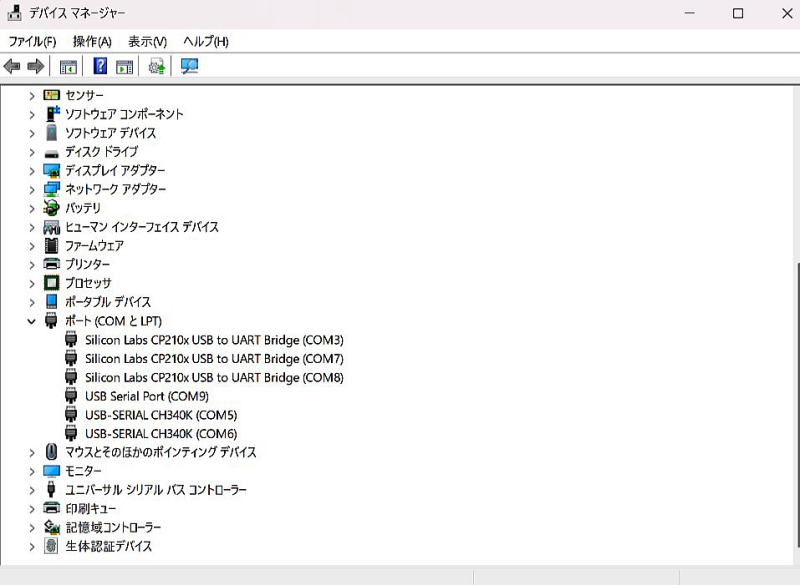This screenshot has height=585, width=800.
Task: Click the Forward arrow toolbar button
Action: [x=35, y=67]
